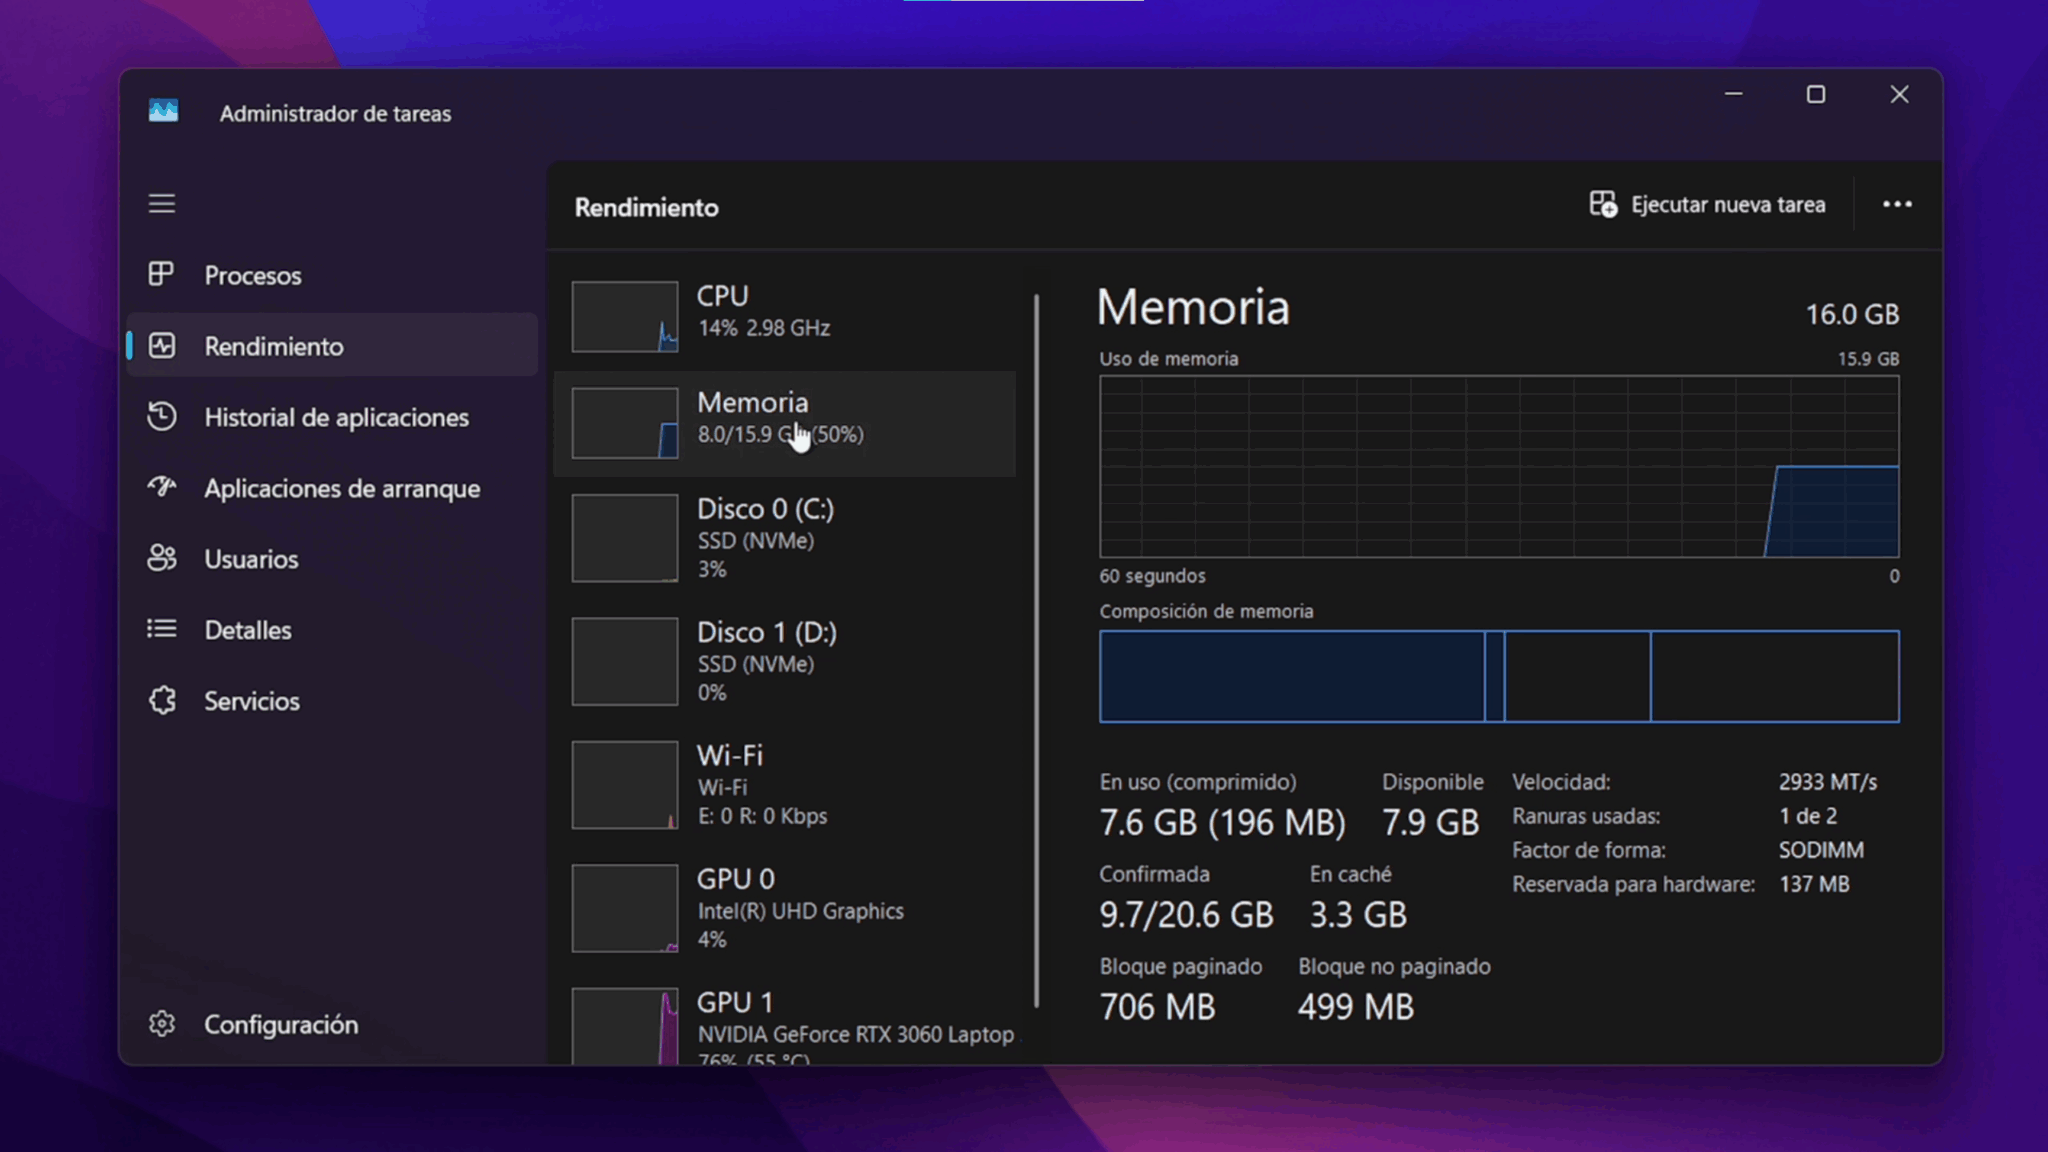Click the Ranuras usadas 1 de 2 value

click(x=1808, y=816)
